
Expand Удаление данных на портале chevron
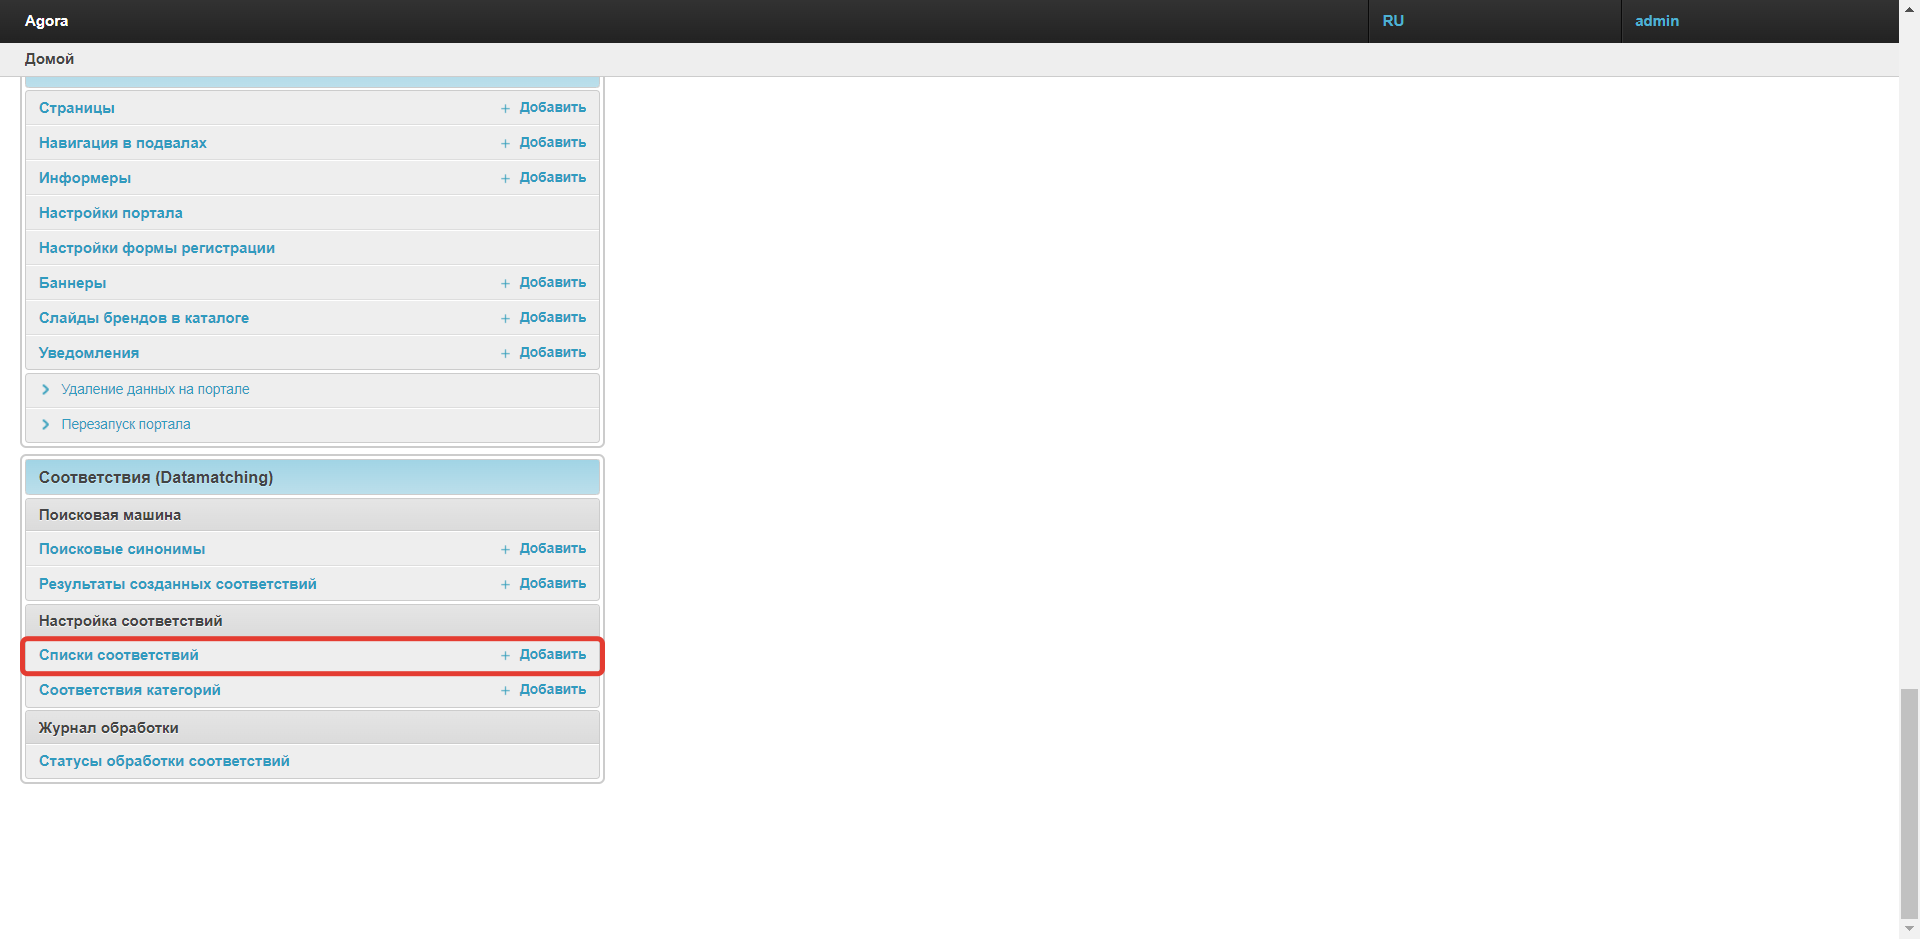pyautogui.click(x=46, y=390)
